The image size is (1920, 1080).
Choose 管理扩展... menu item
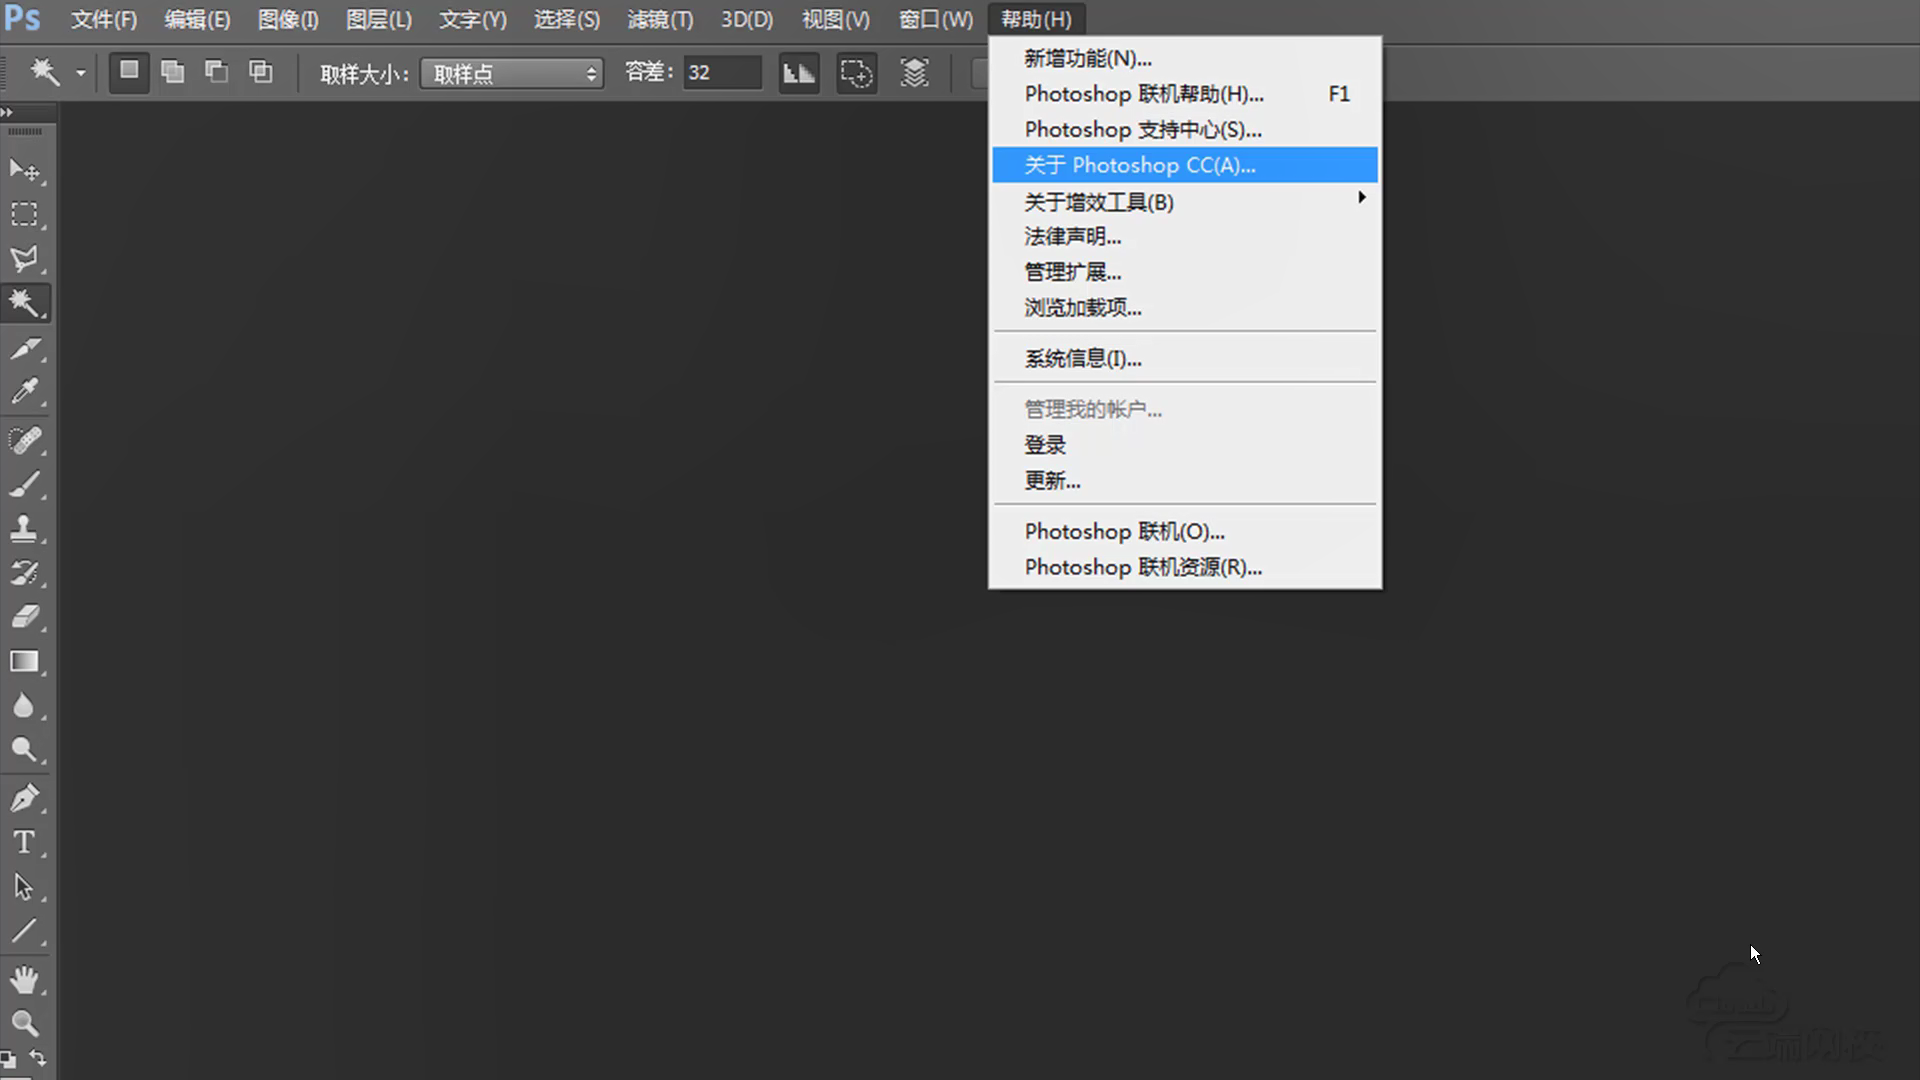tap(1185, 272)
